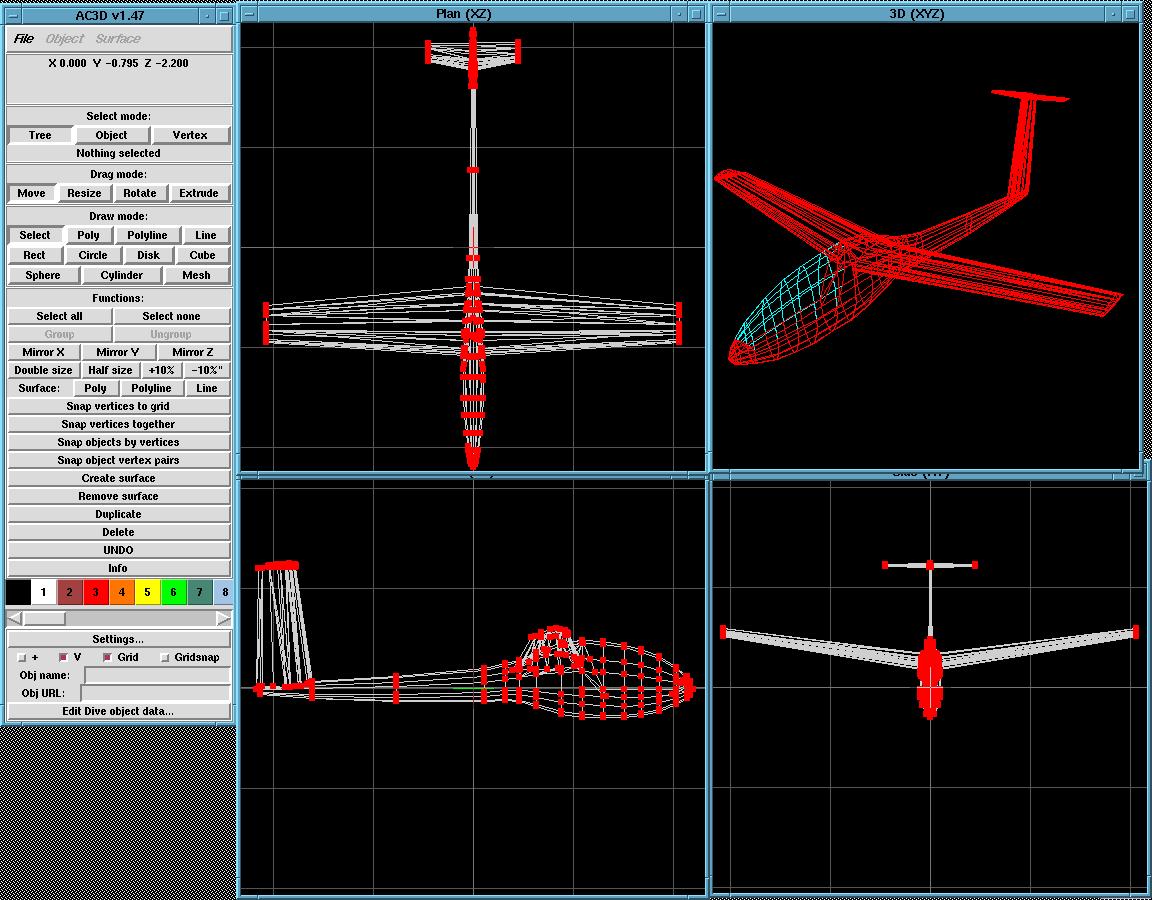Click the Obj name input field
The image size is (1152, 900).
pos(156,676)
